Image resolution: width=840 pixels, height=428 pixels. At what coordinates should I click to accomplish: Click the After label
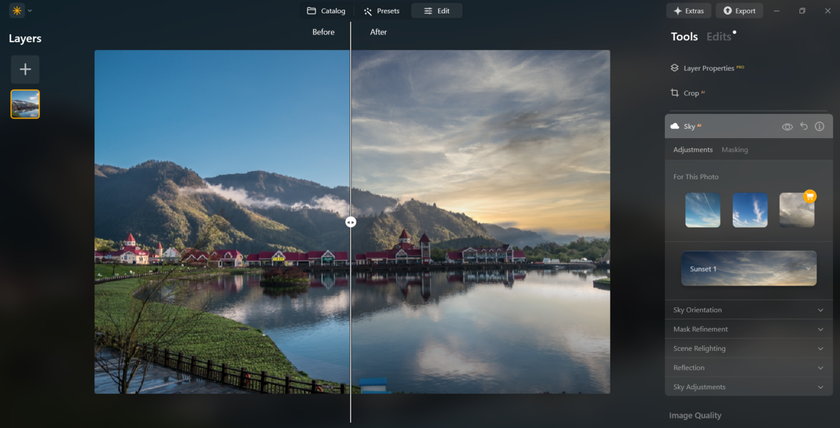(378, 32)
